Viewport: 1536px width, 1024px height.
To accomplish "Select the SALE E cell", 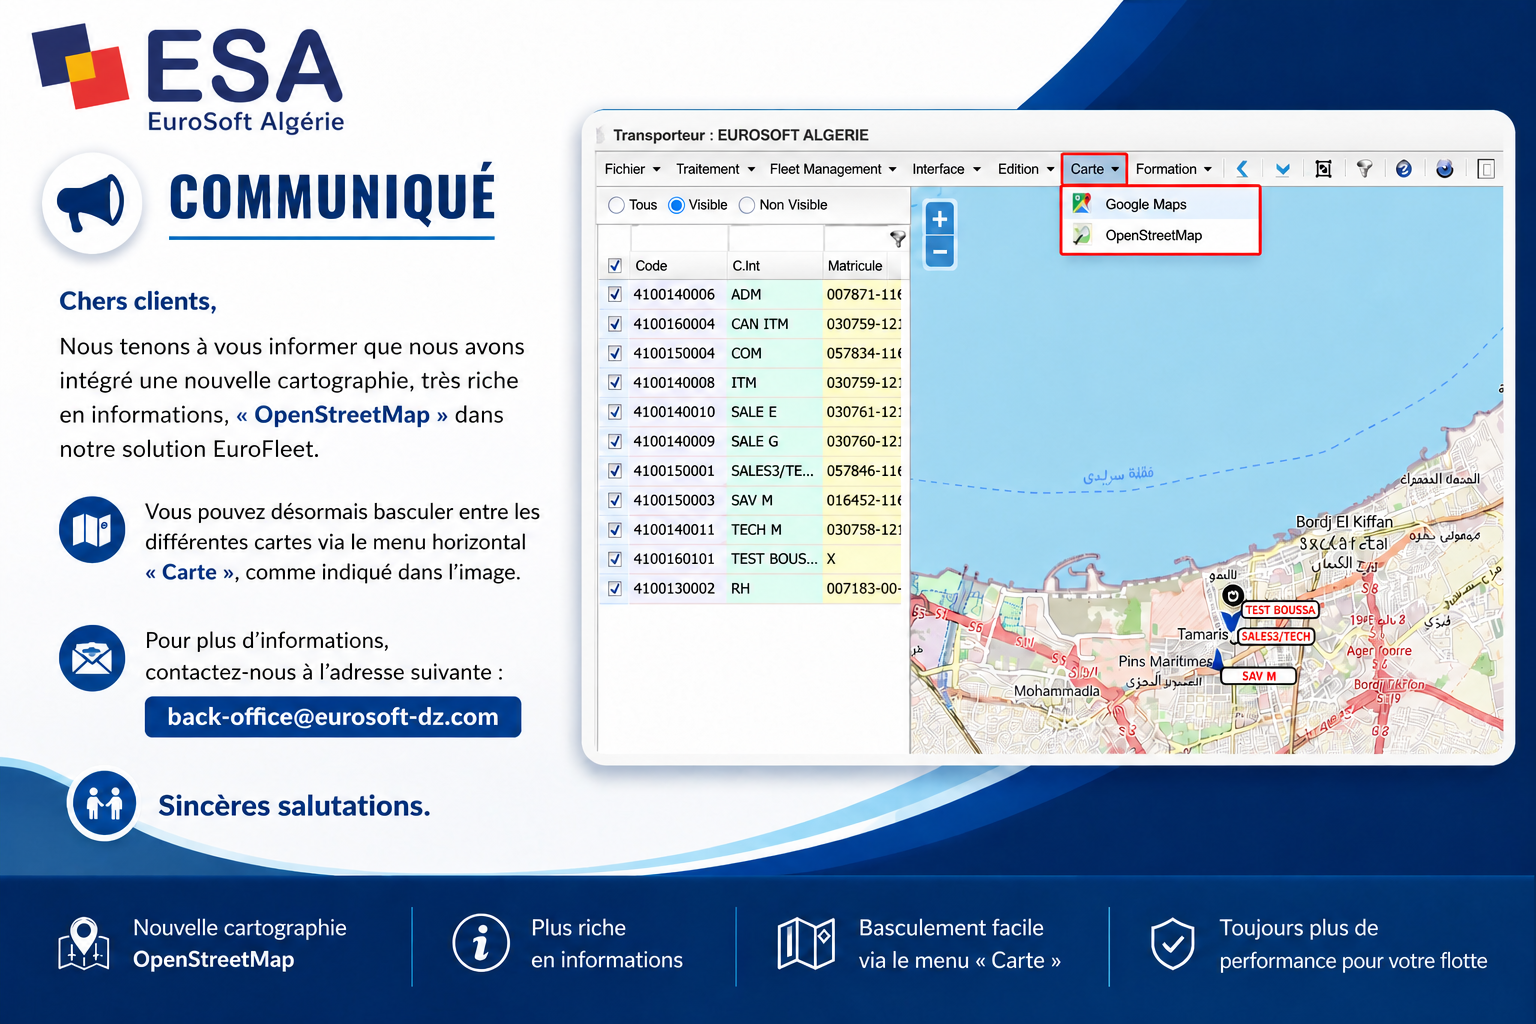I will coord(774,412).
